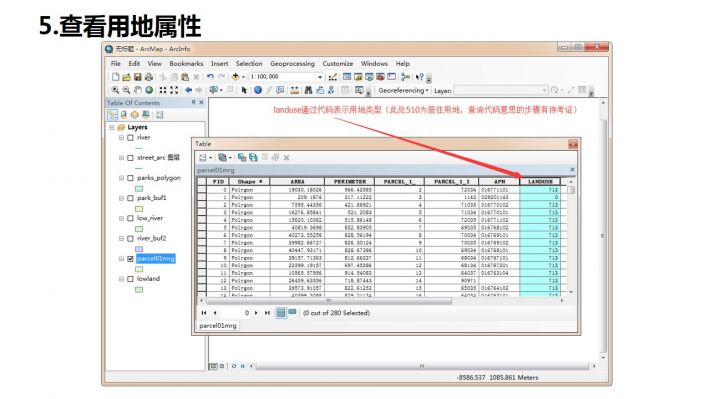This screenshot has width=710, height=399.
Task: Open the File menu
Action: [116, 64]
